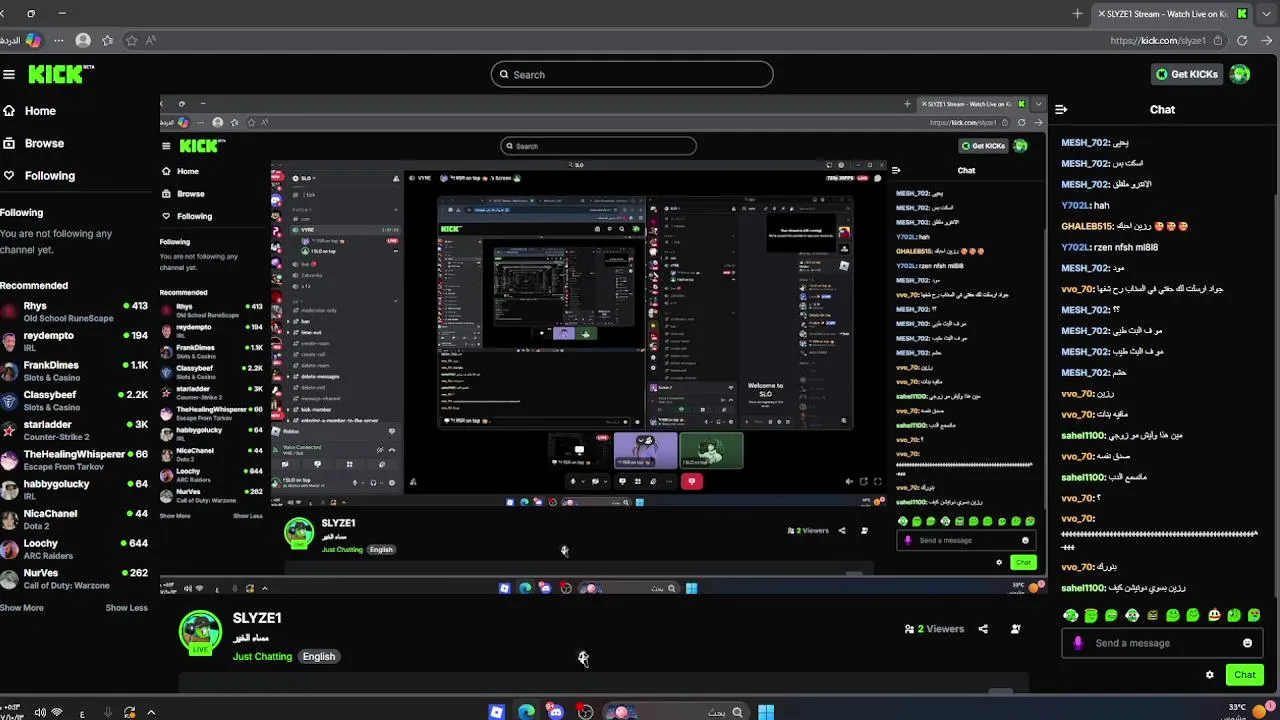Click the Wi-Fi icon in the system tray
This screenshot has height=720, width=1280.
coord(57,713)
